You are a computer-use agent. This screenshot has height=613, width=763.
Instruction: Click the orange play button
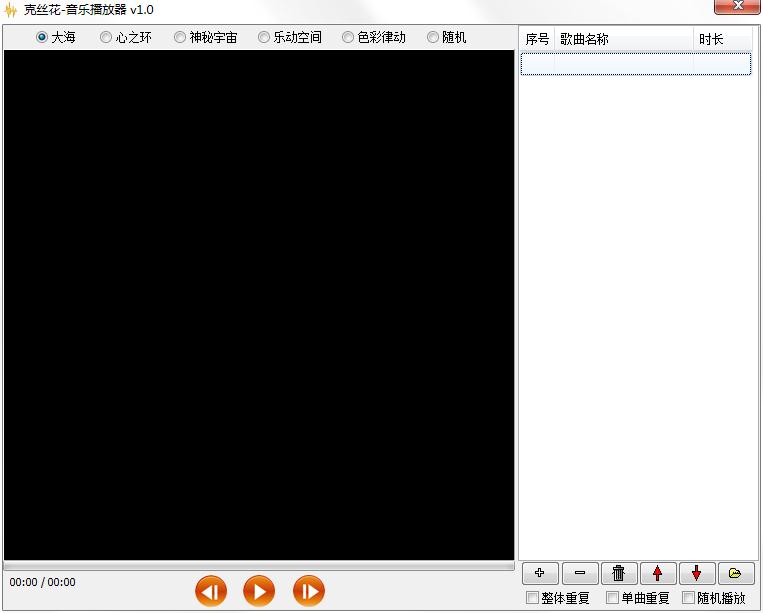pos(259,591)
